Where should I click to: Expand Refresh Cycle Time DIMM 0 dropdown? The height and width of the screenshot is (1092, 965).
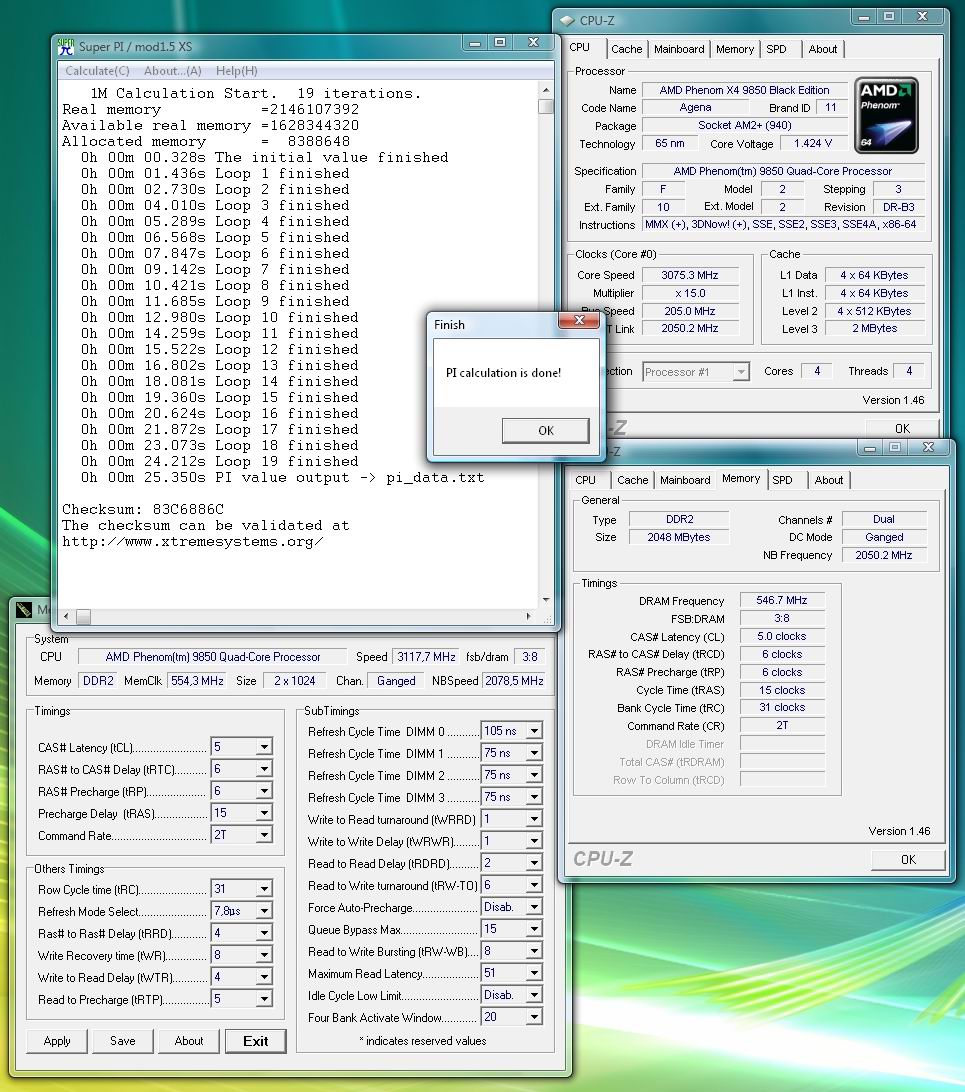pyautogui.click(x=534, y=731)
